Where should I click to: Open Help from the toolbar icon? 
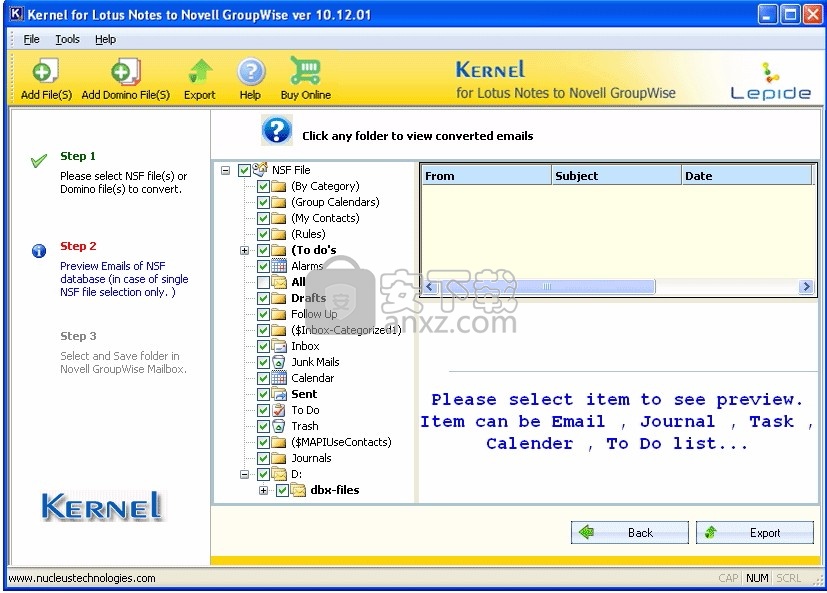(x=251, y=72)
